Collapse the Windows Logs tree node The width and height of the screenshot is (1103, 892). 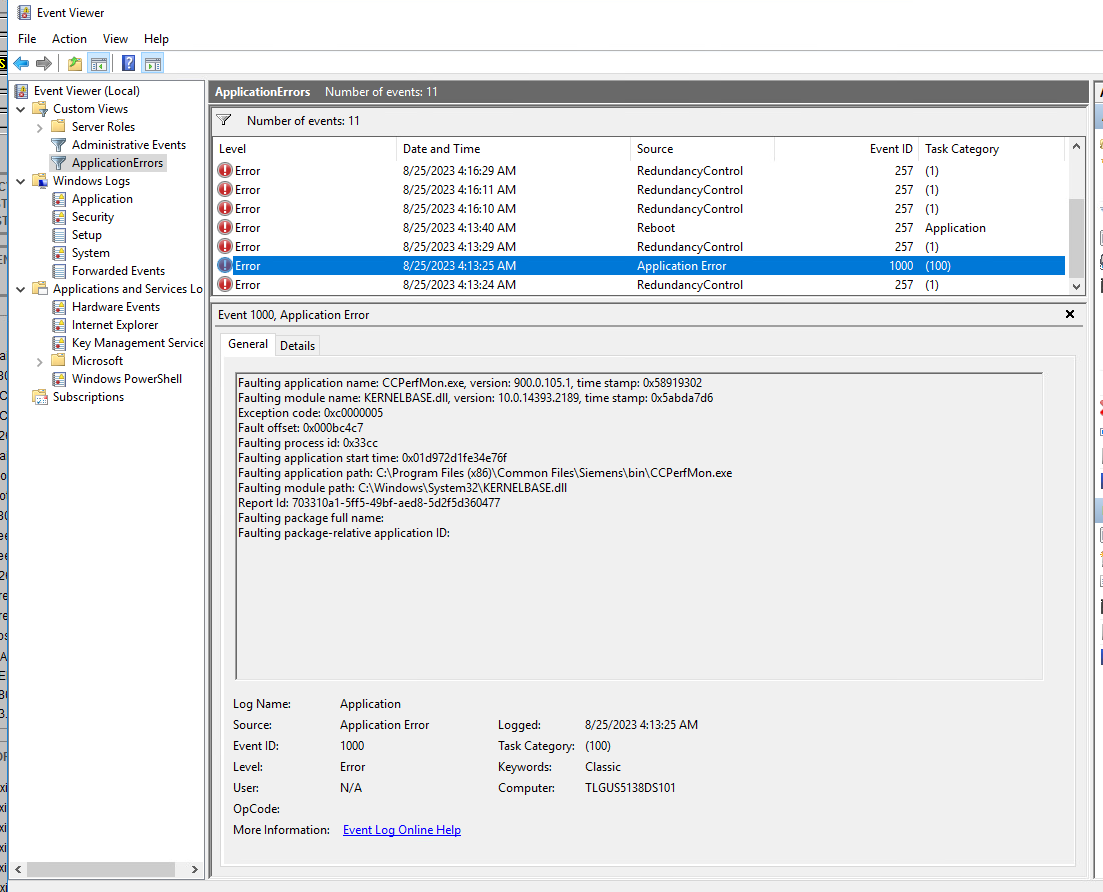pyautogui.click(x=22, y=181)
